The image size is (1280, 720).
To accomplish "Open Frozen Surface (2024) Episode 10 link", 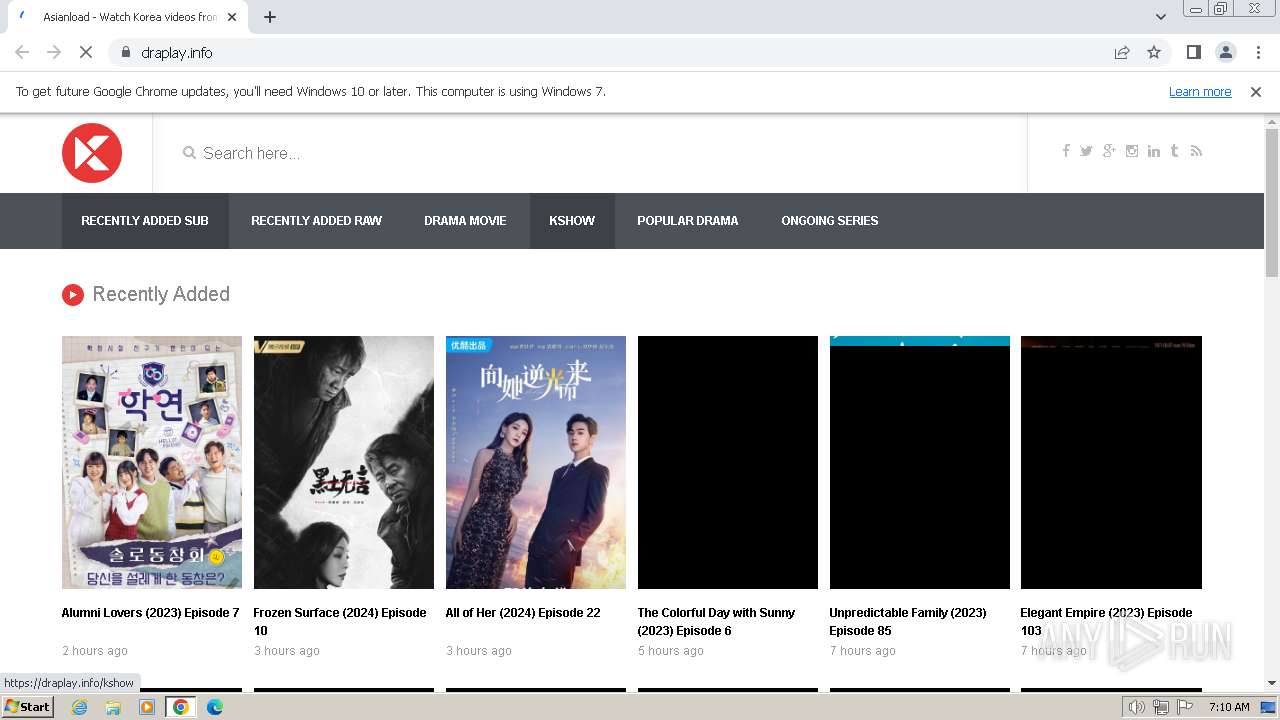I will [340, 622].
